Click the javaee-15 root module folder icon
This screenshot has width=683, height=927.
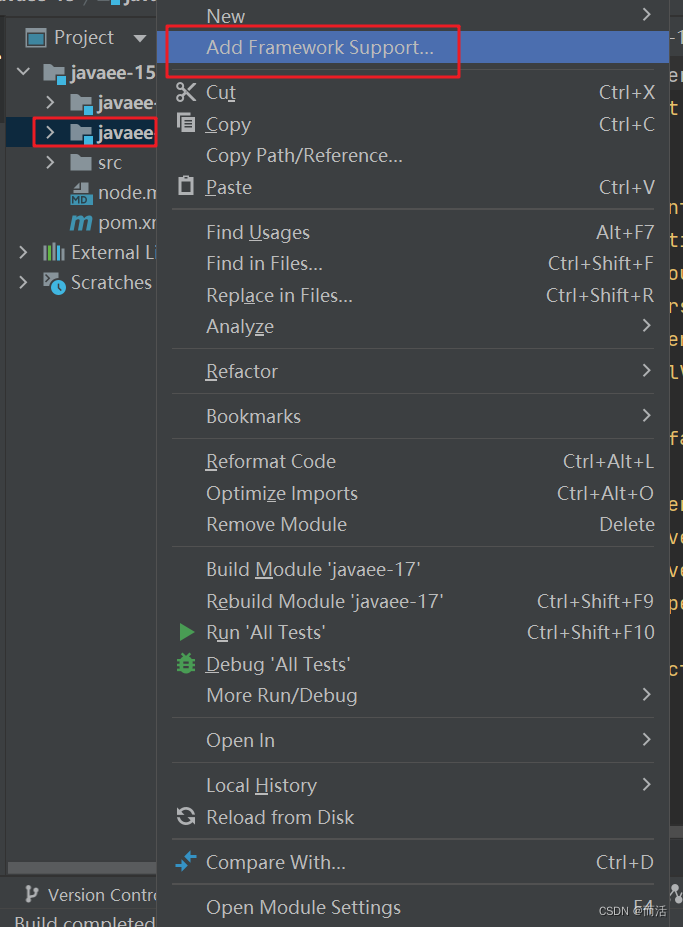(x=54, y=73)
